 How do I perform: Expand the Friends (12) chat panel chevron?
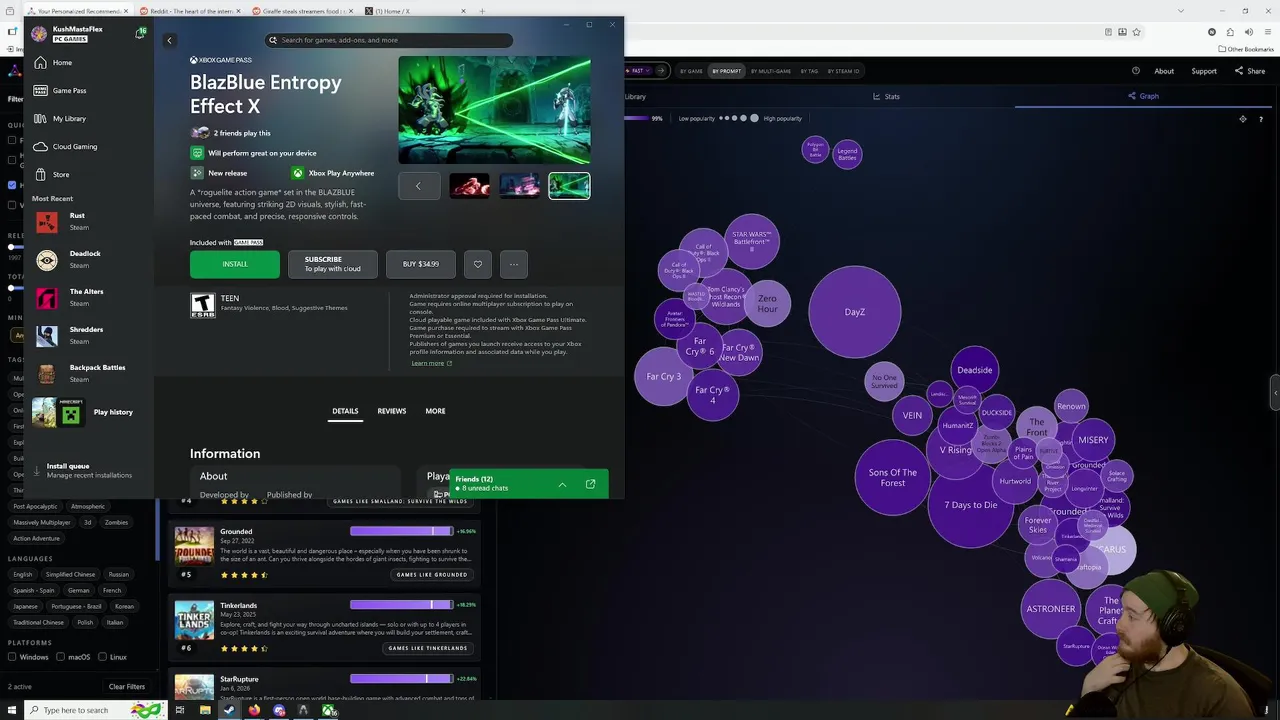562,484
